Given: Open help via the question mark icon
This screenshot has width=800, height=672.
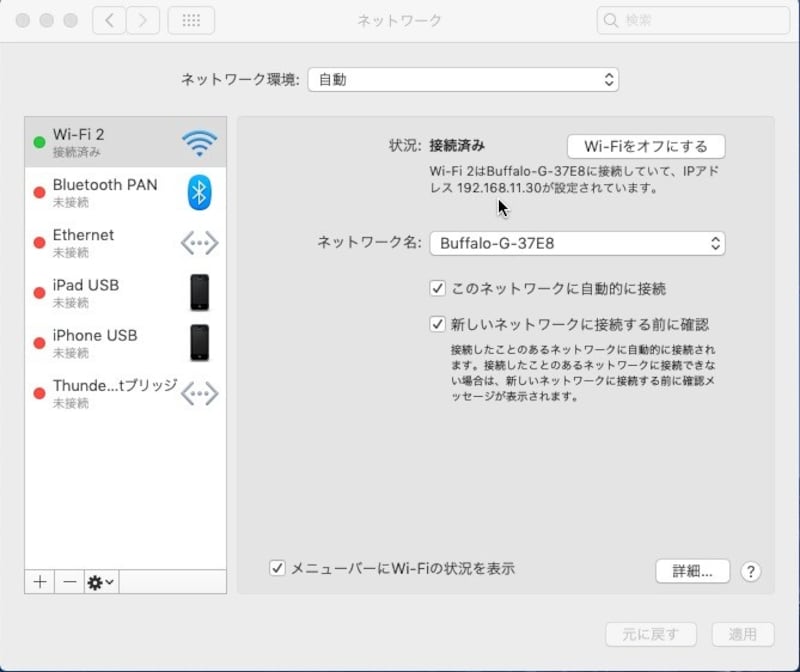Looking at the screenshot, I should (x=750, y=571).
